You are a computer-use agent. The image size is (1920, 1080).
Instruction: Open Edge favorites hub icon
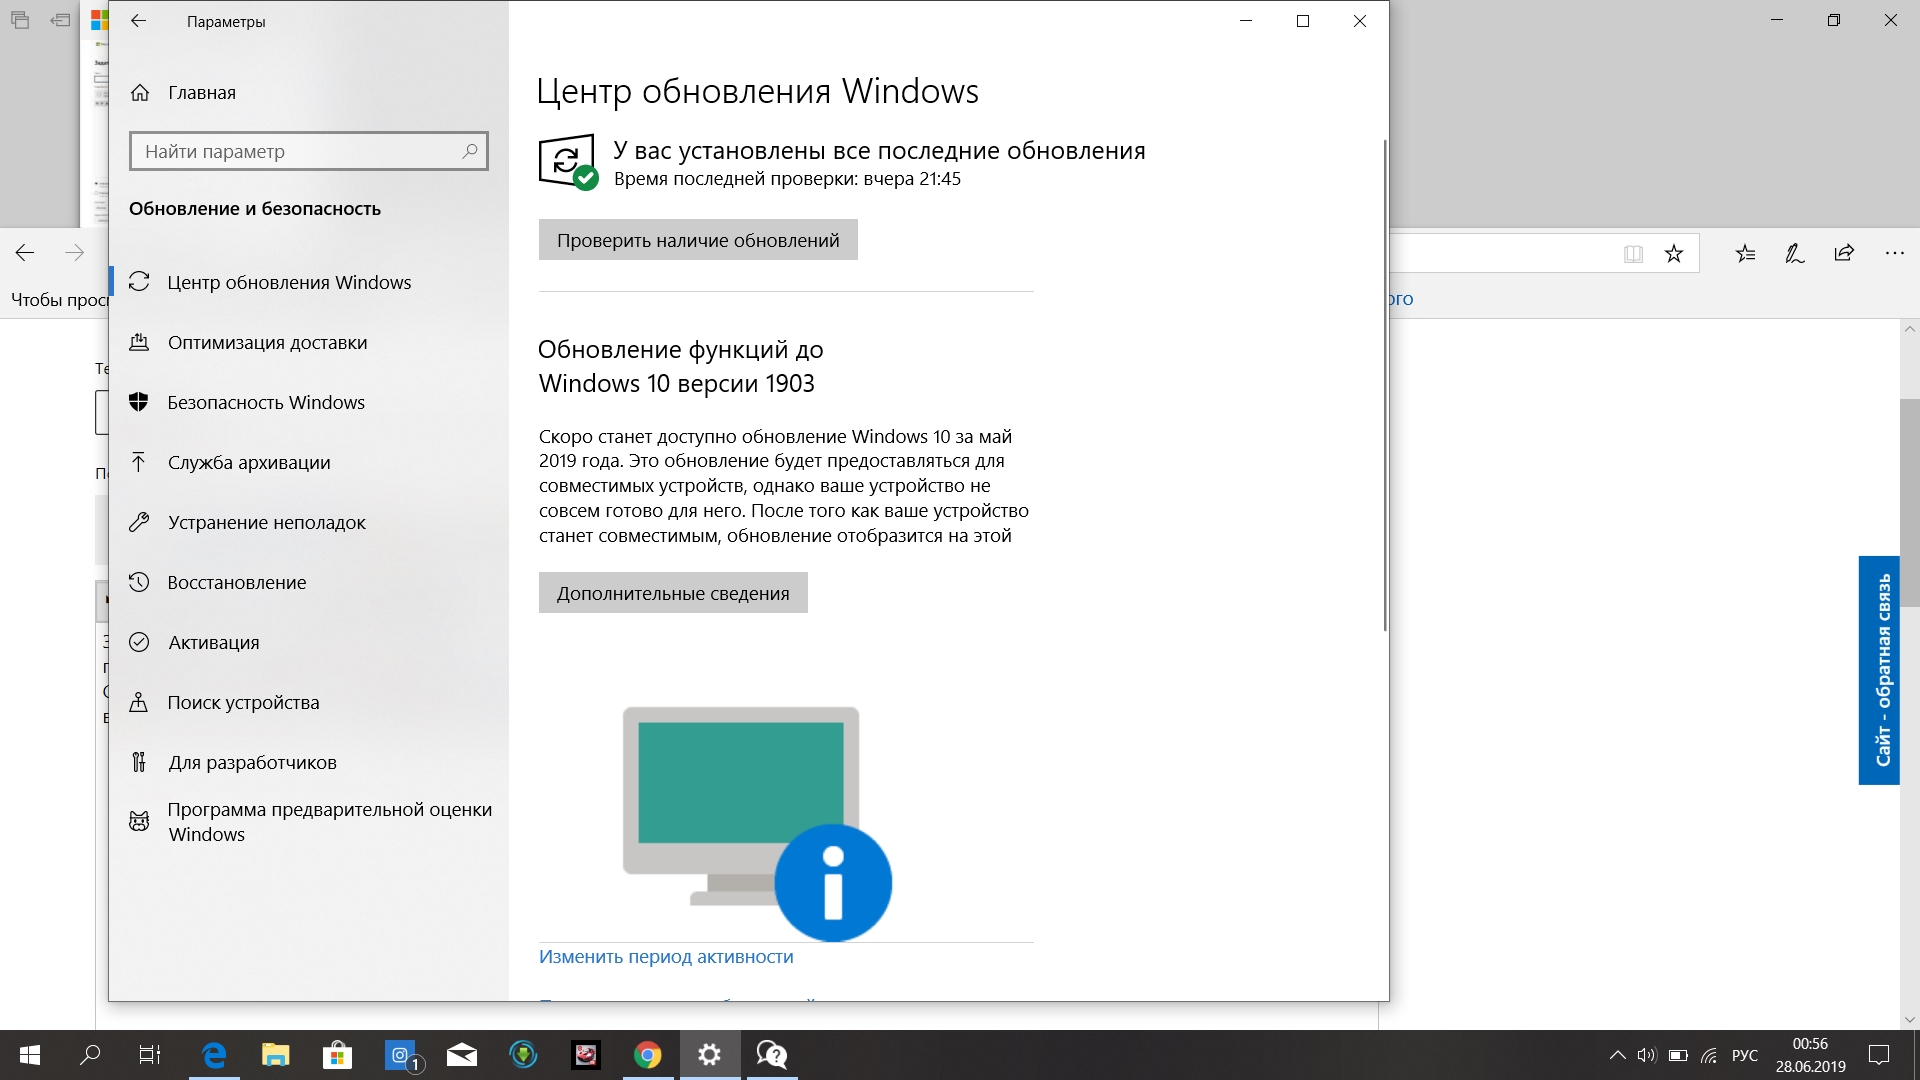pos(1746,254)
